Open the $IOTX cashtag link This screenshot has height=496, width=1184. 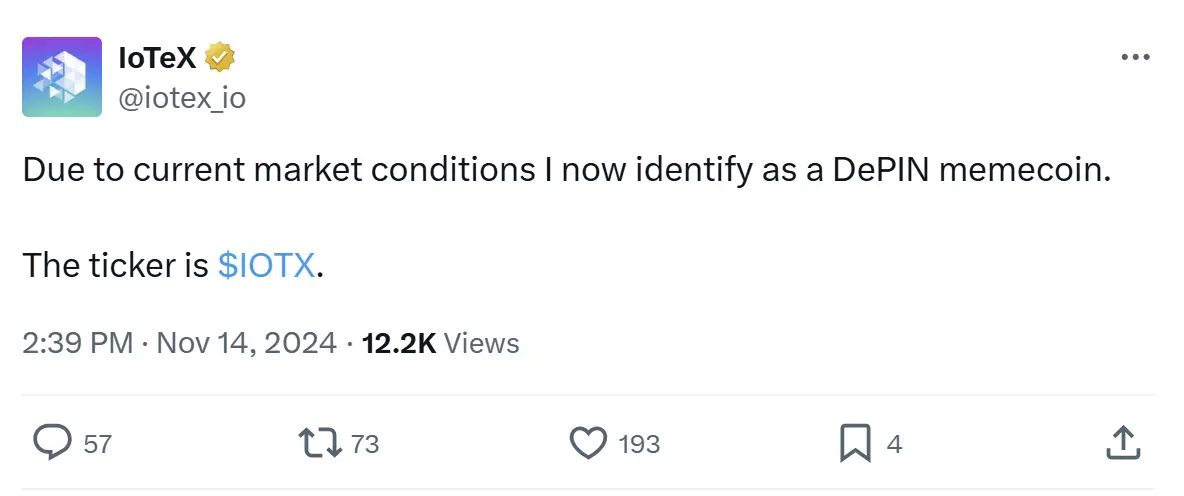[x=266, y=266]
